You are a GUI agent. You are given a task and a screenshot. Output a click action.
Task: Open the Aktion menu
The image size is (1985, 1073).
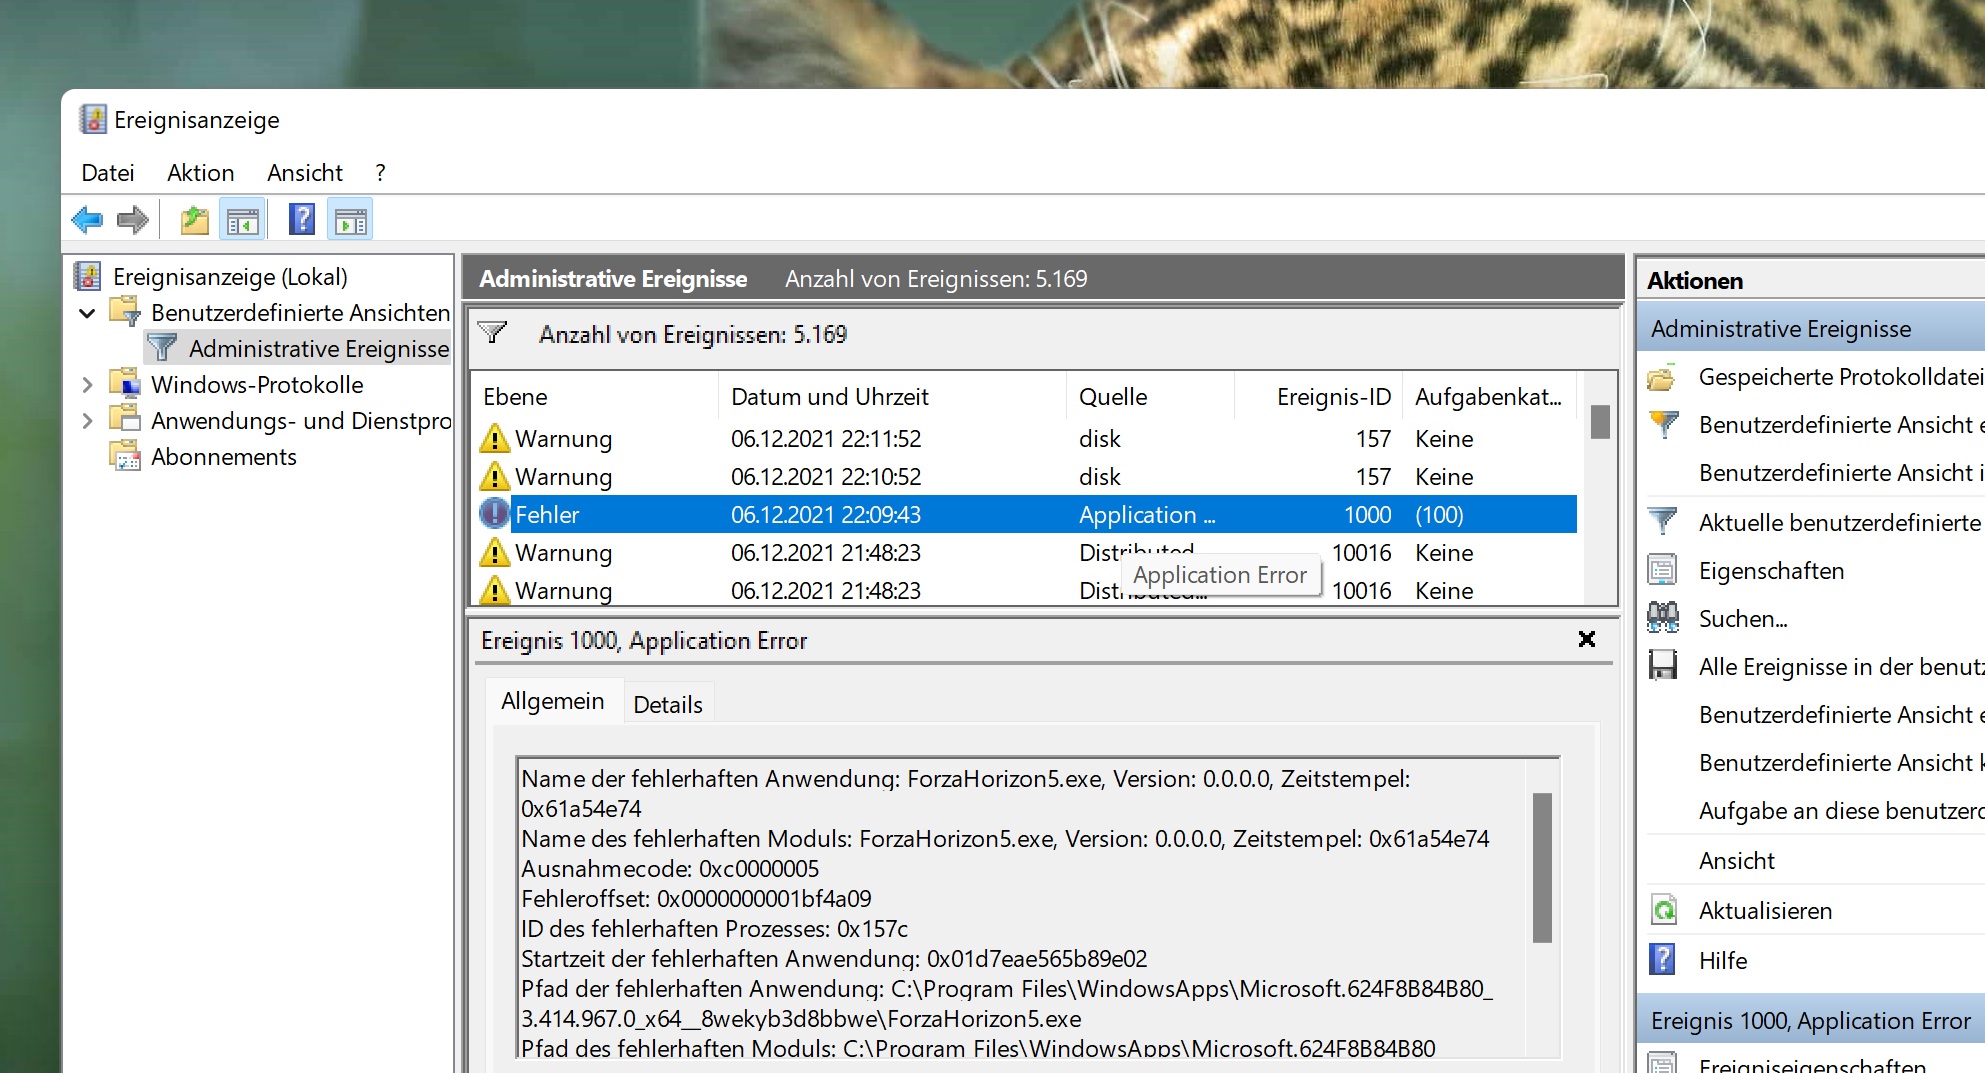[x=200, y=173]
